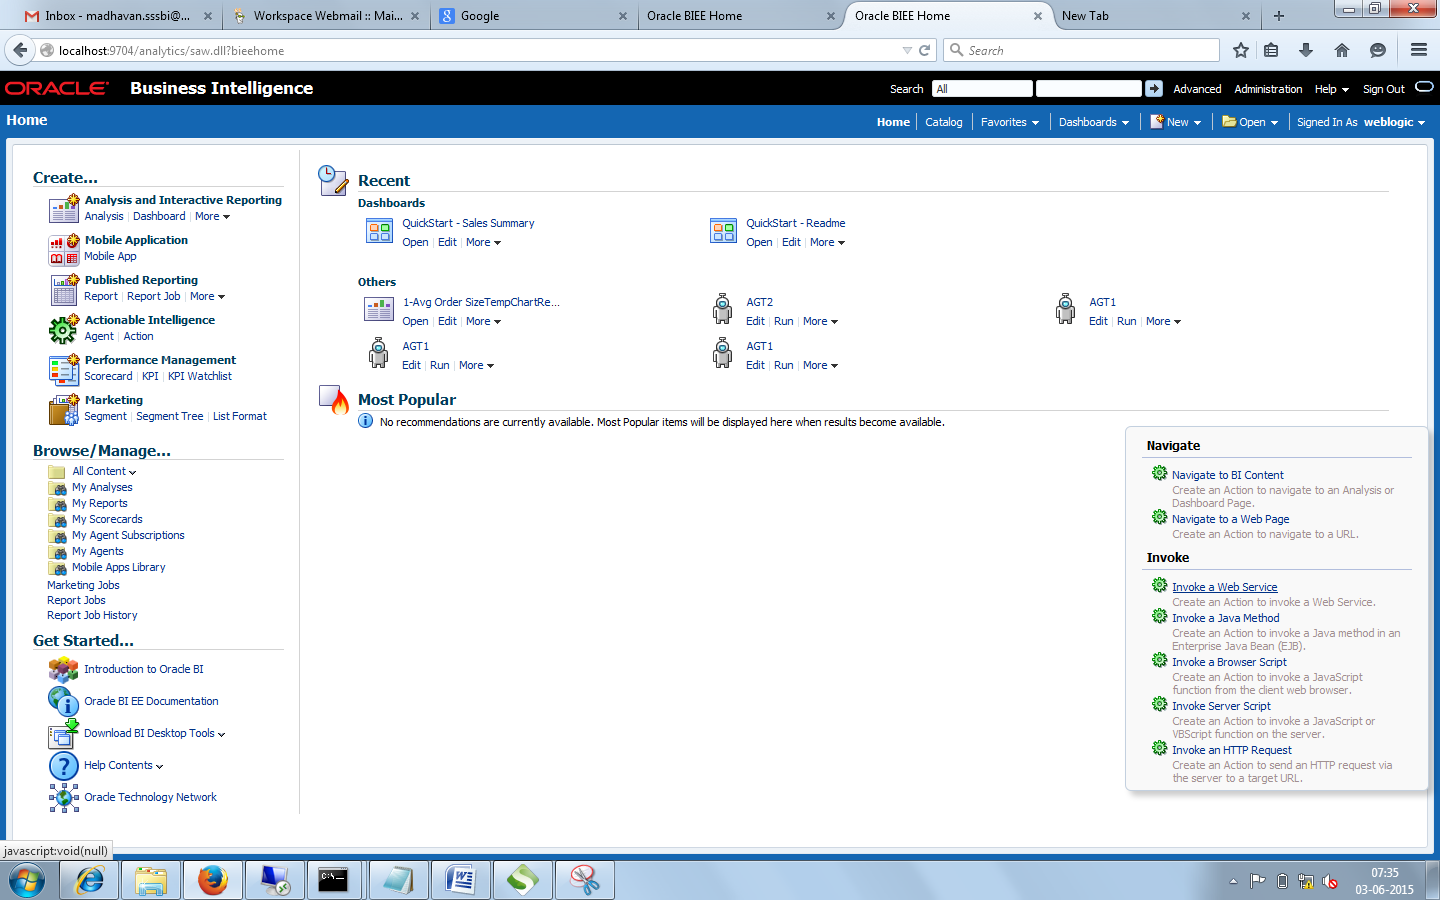Click the Oracle BI EE Documentation icon

(x=64, y=701)
